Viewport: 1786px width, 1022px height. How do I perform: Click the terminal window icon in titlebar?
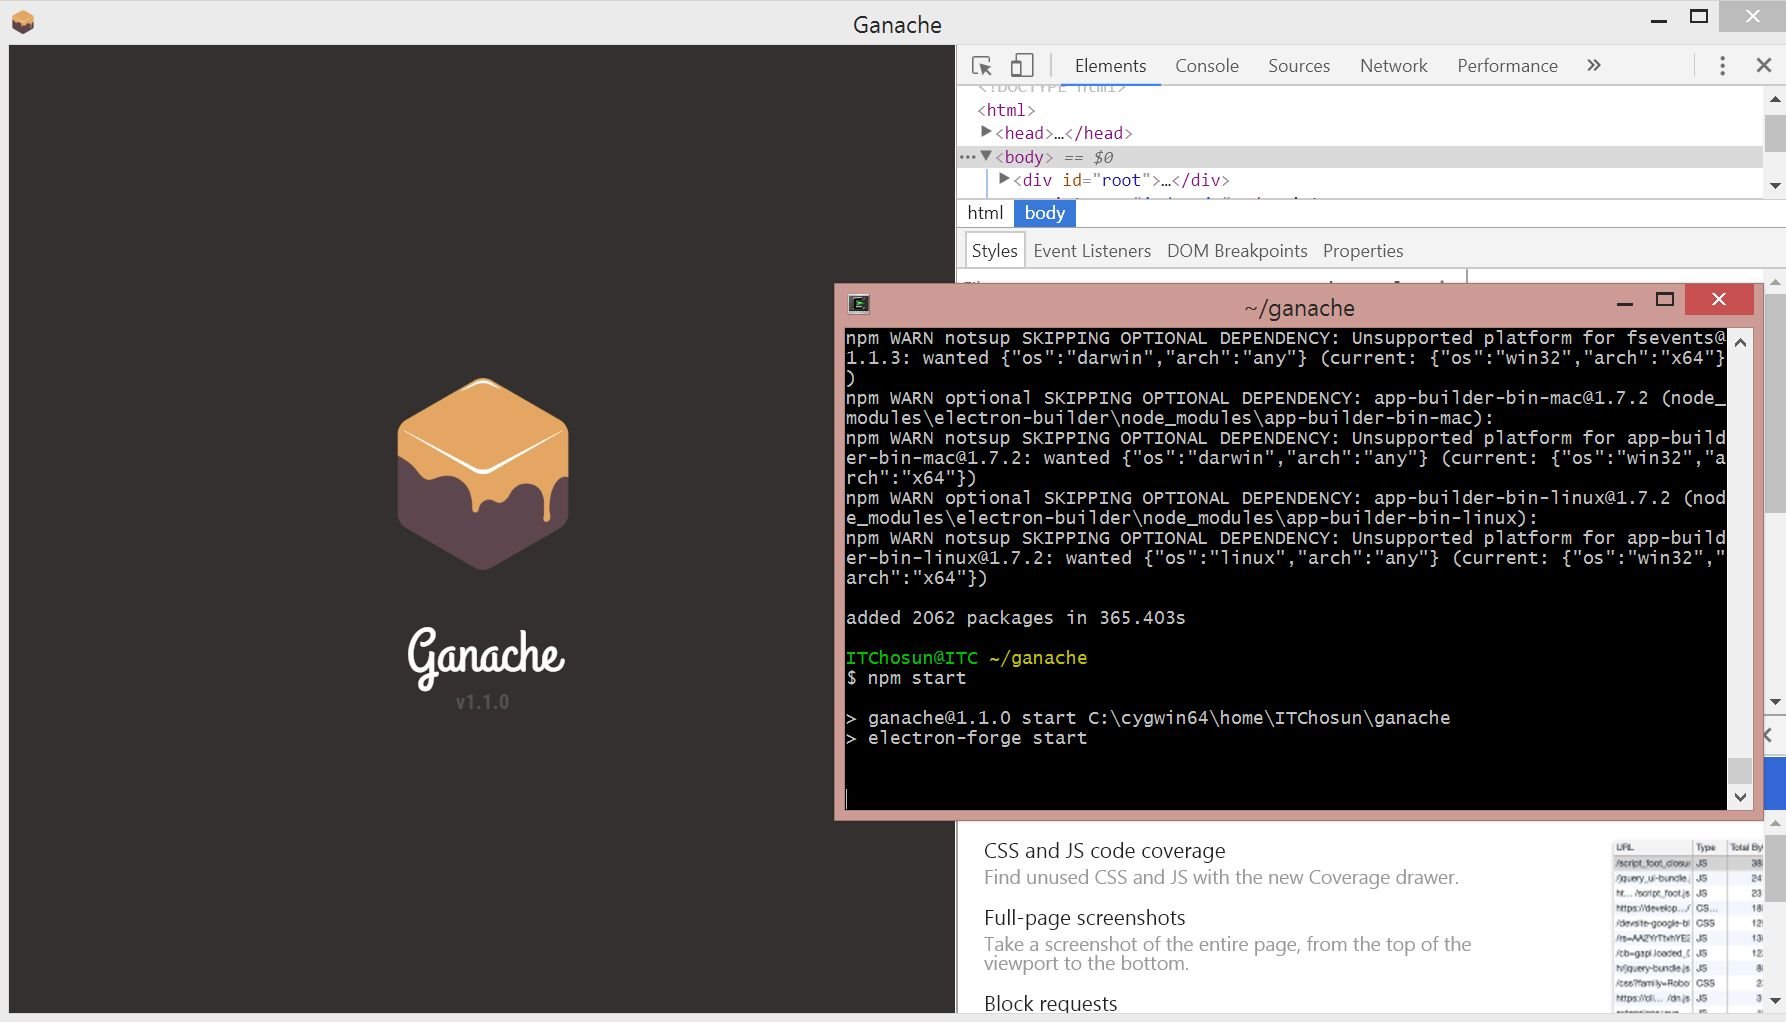858,304
